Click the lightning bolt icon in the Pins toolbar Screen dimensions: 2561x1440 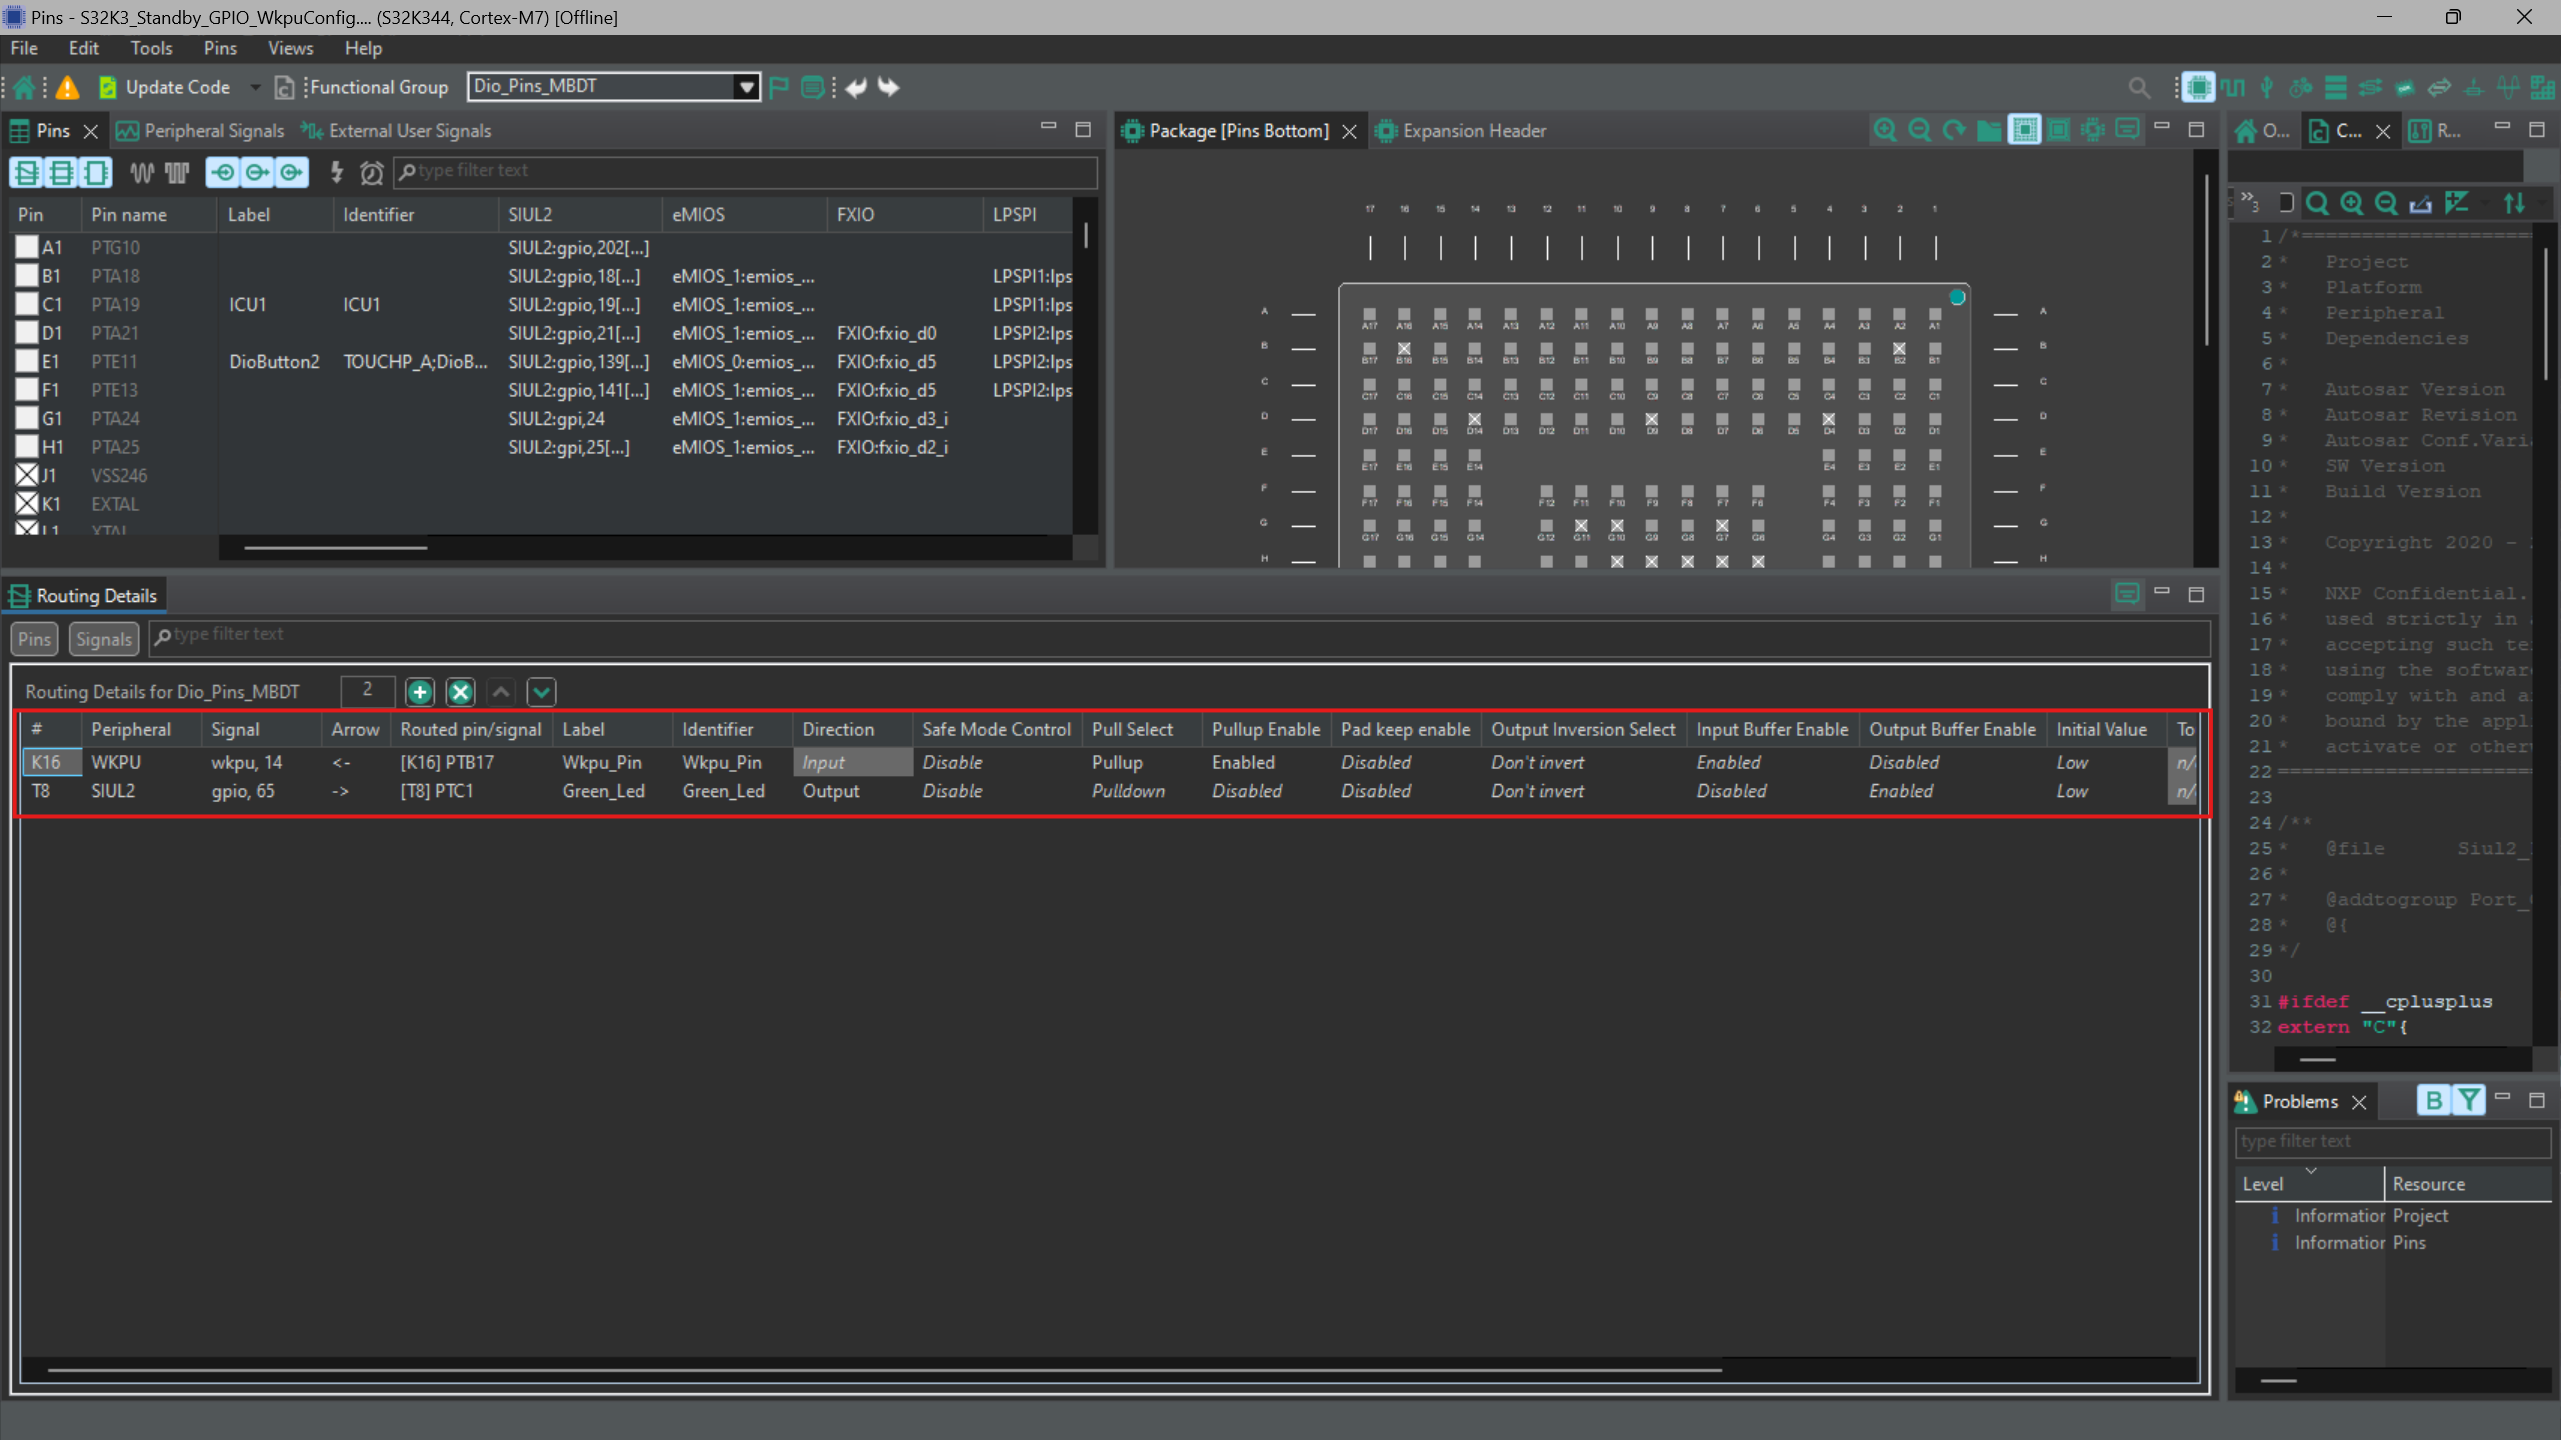tap(336, 172)
